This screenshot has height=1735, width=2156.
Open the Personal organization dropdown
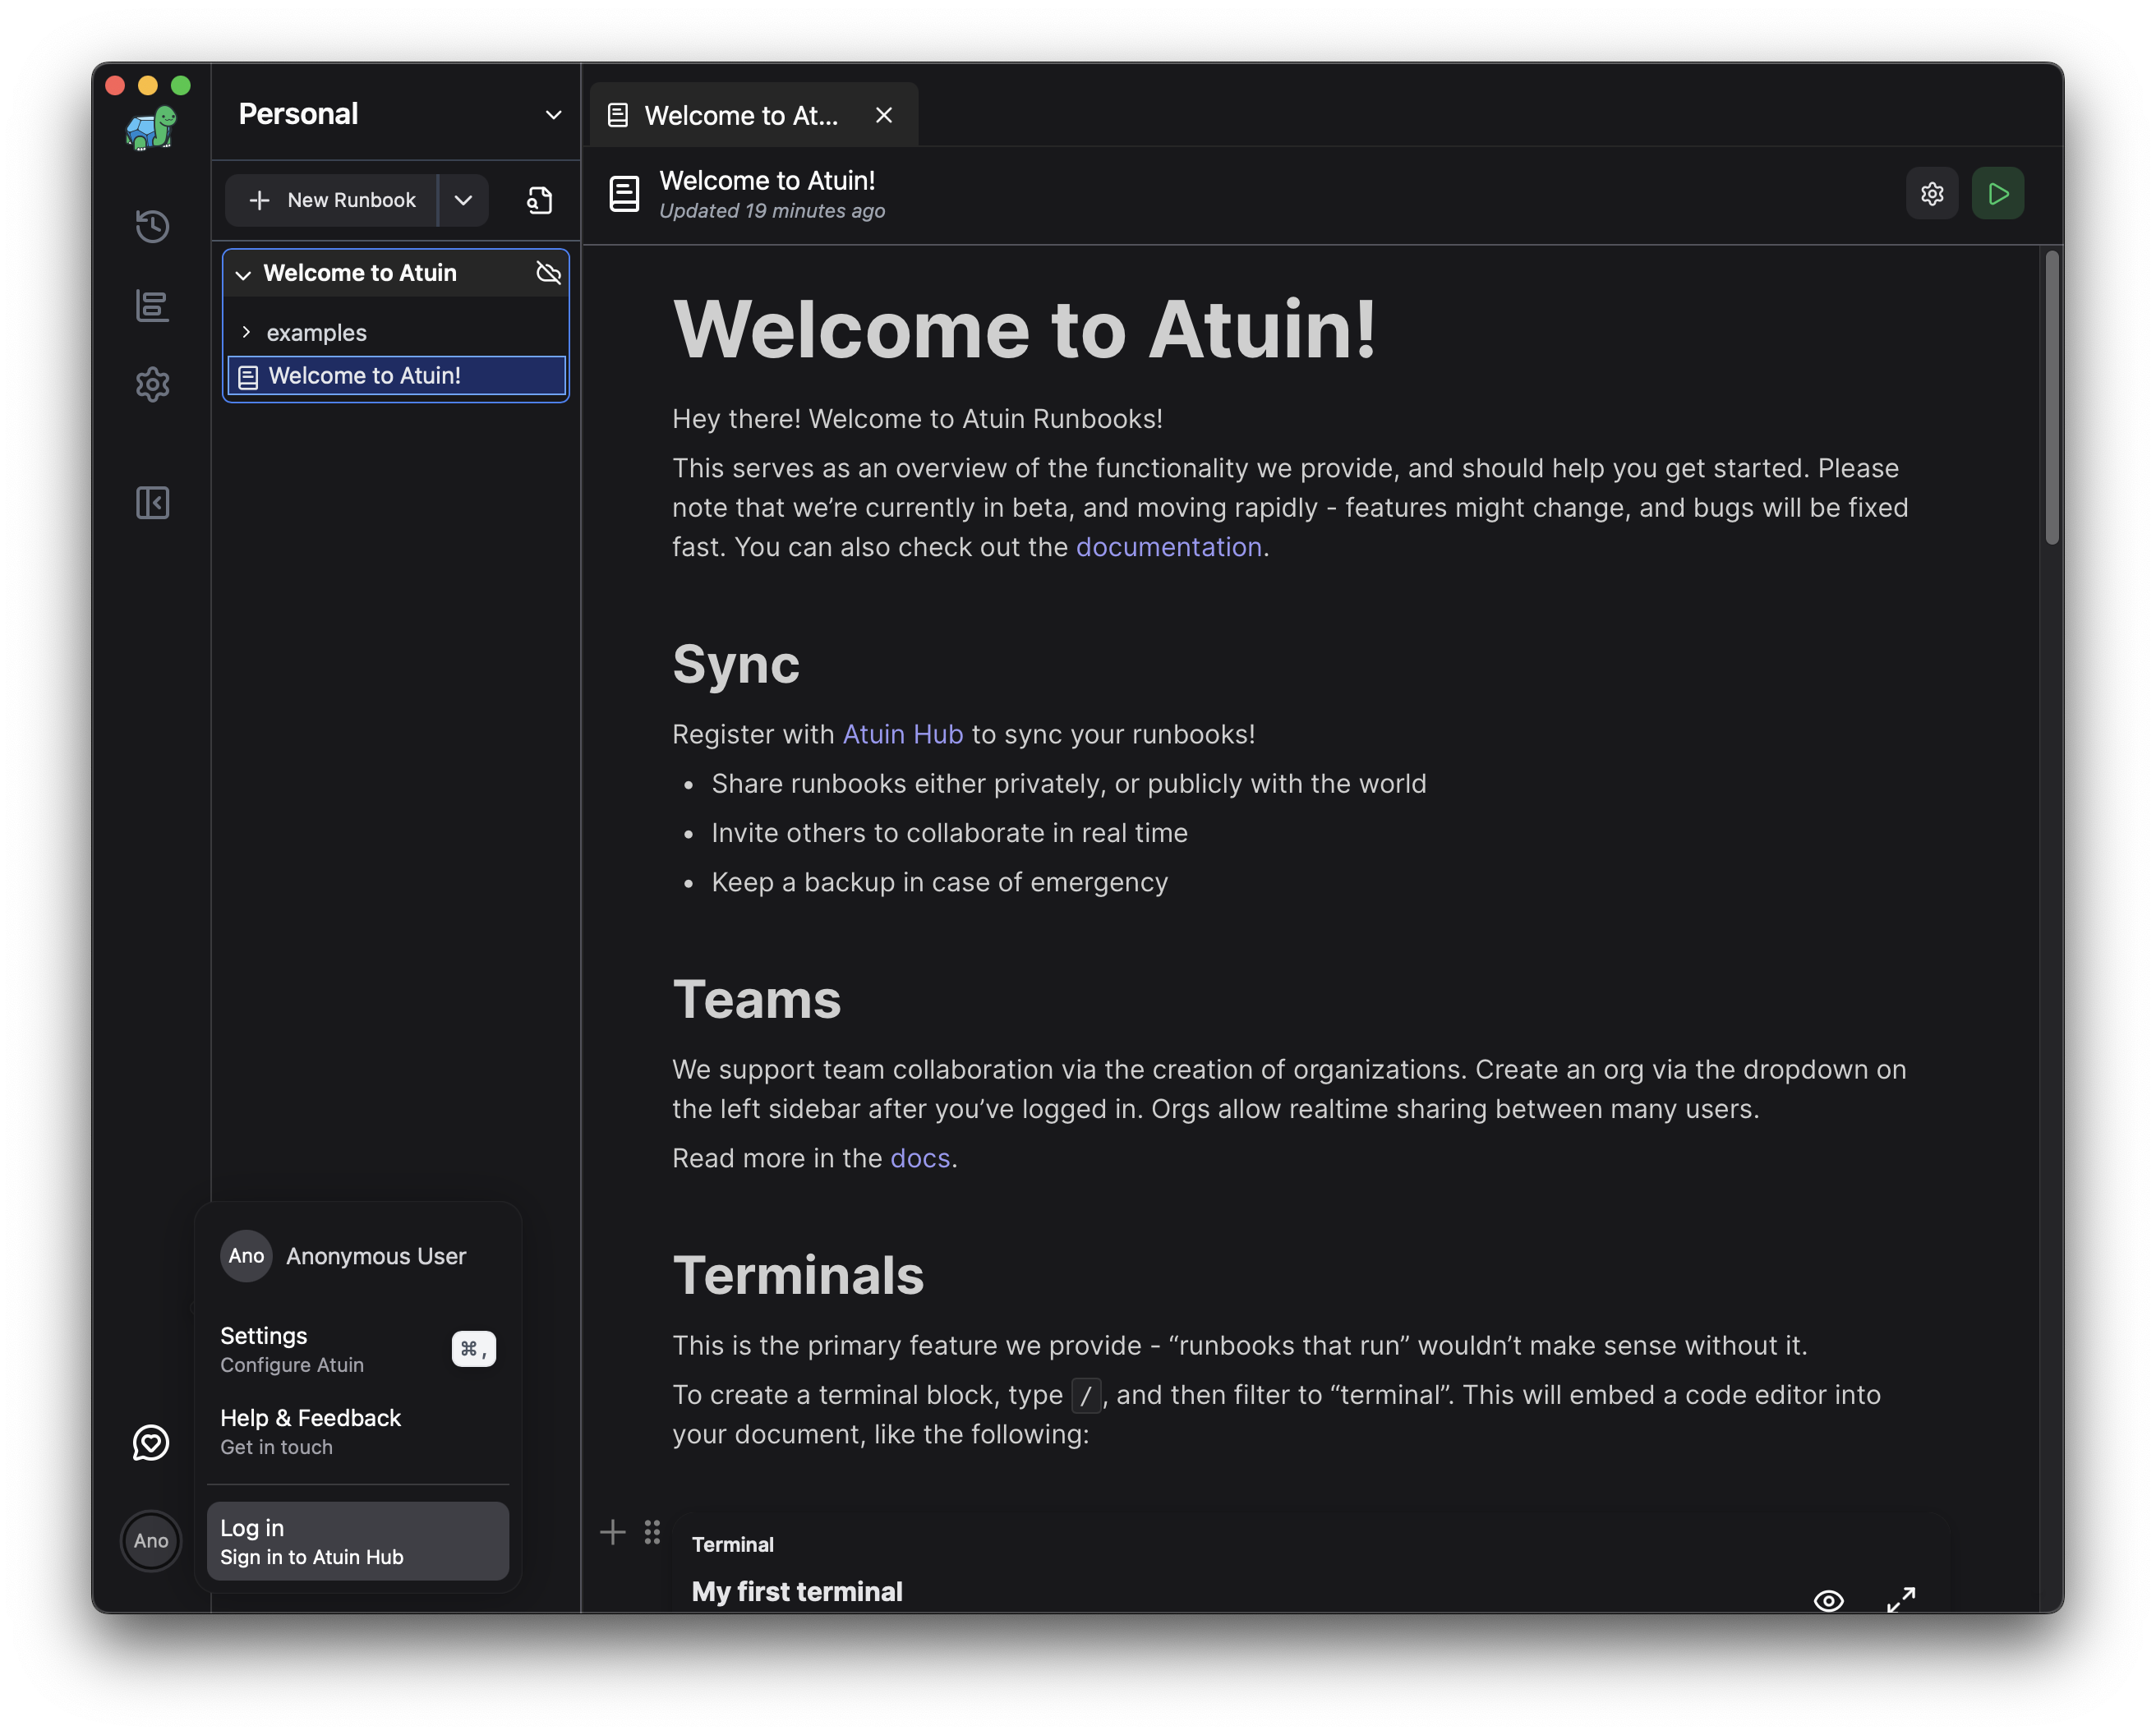pyautogui.click(x=553, y=115)
